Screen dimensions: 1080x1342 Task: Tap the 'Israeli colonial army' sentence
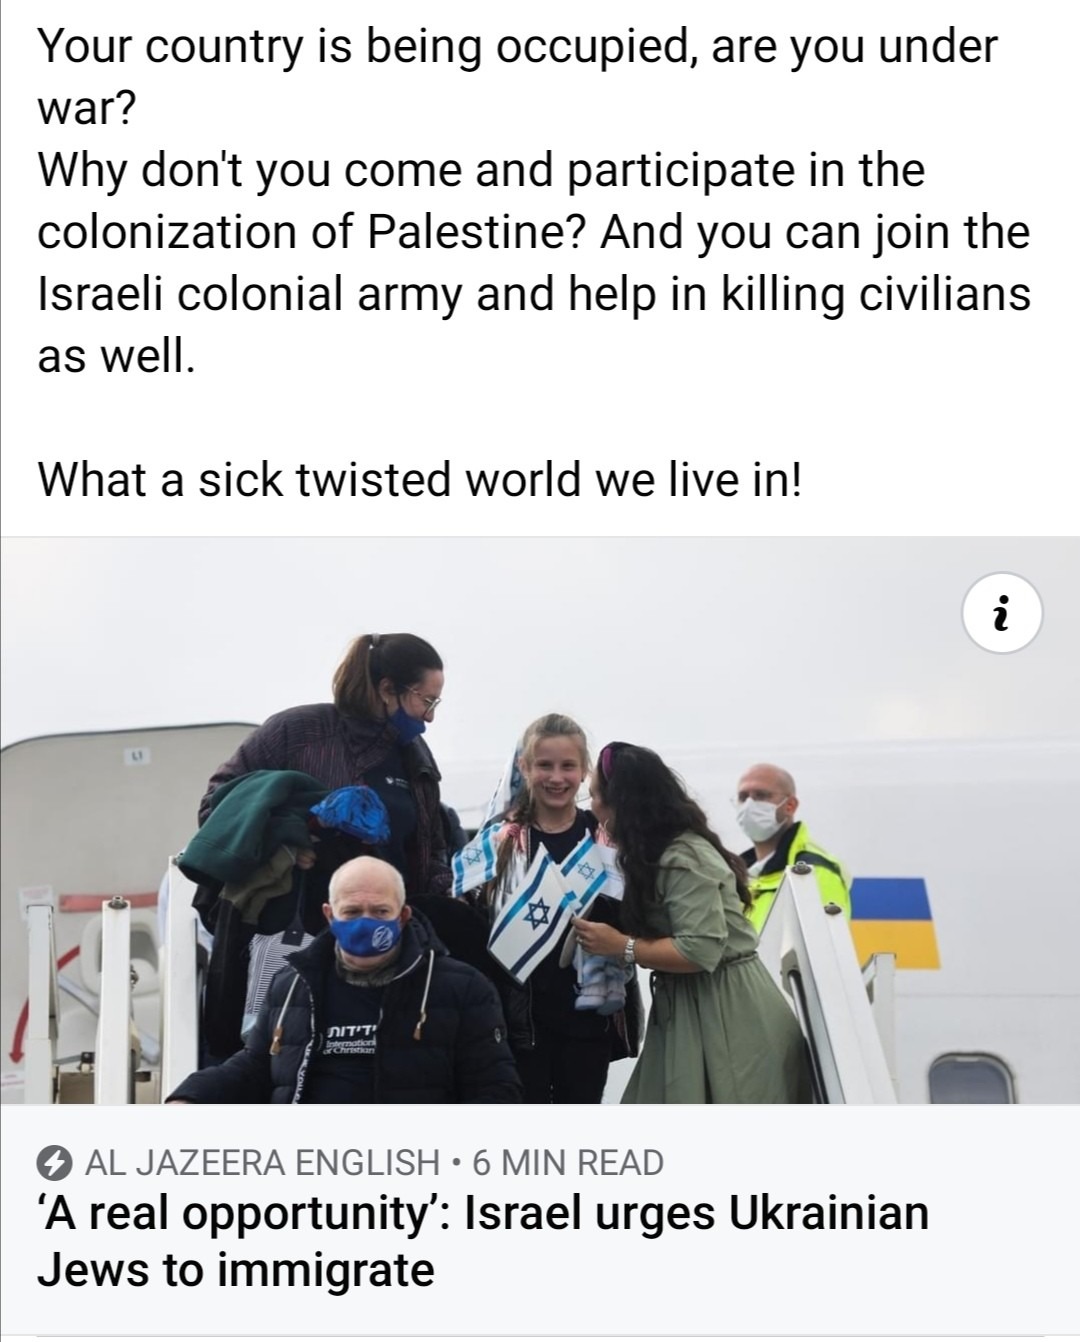coord(534,324)
